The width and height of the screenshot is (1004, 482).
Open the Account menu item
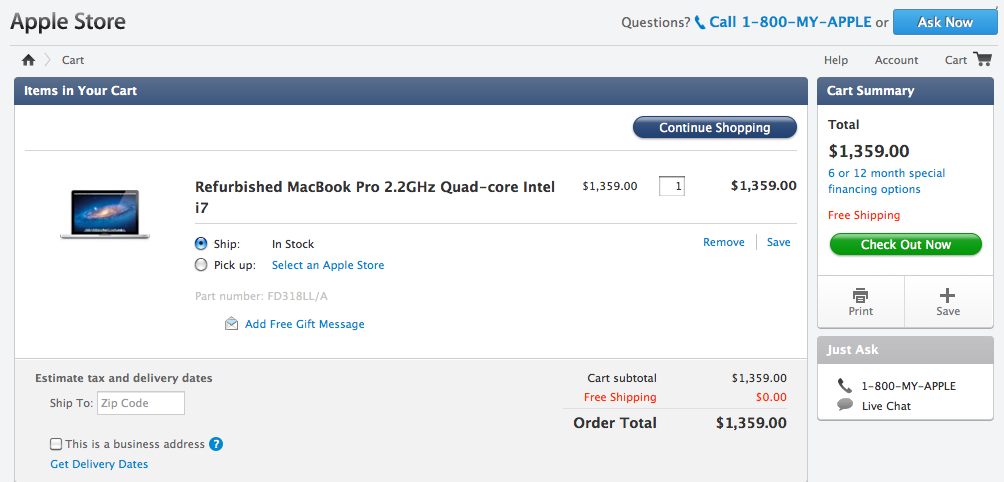point(896,60)
